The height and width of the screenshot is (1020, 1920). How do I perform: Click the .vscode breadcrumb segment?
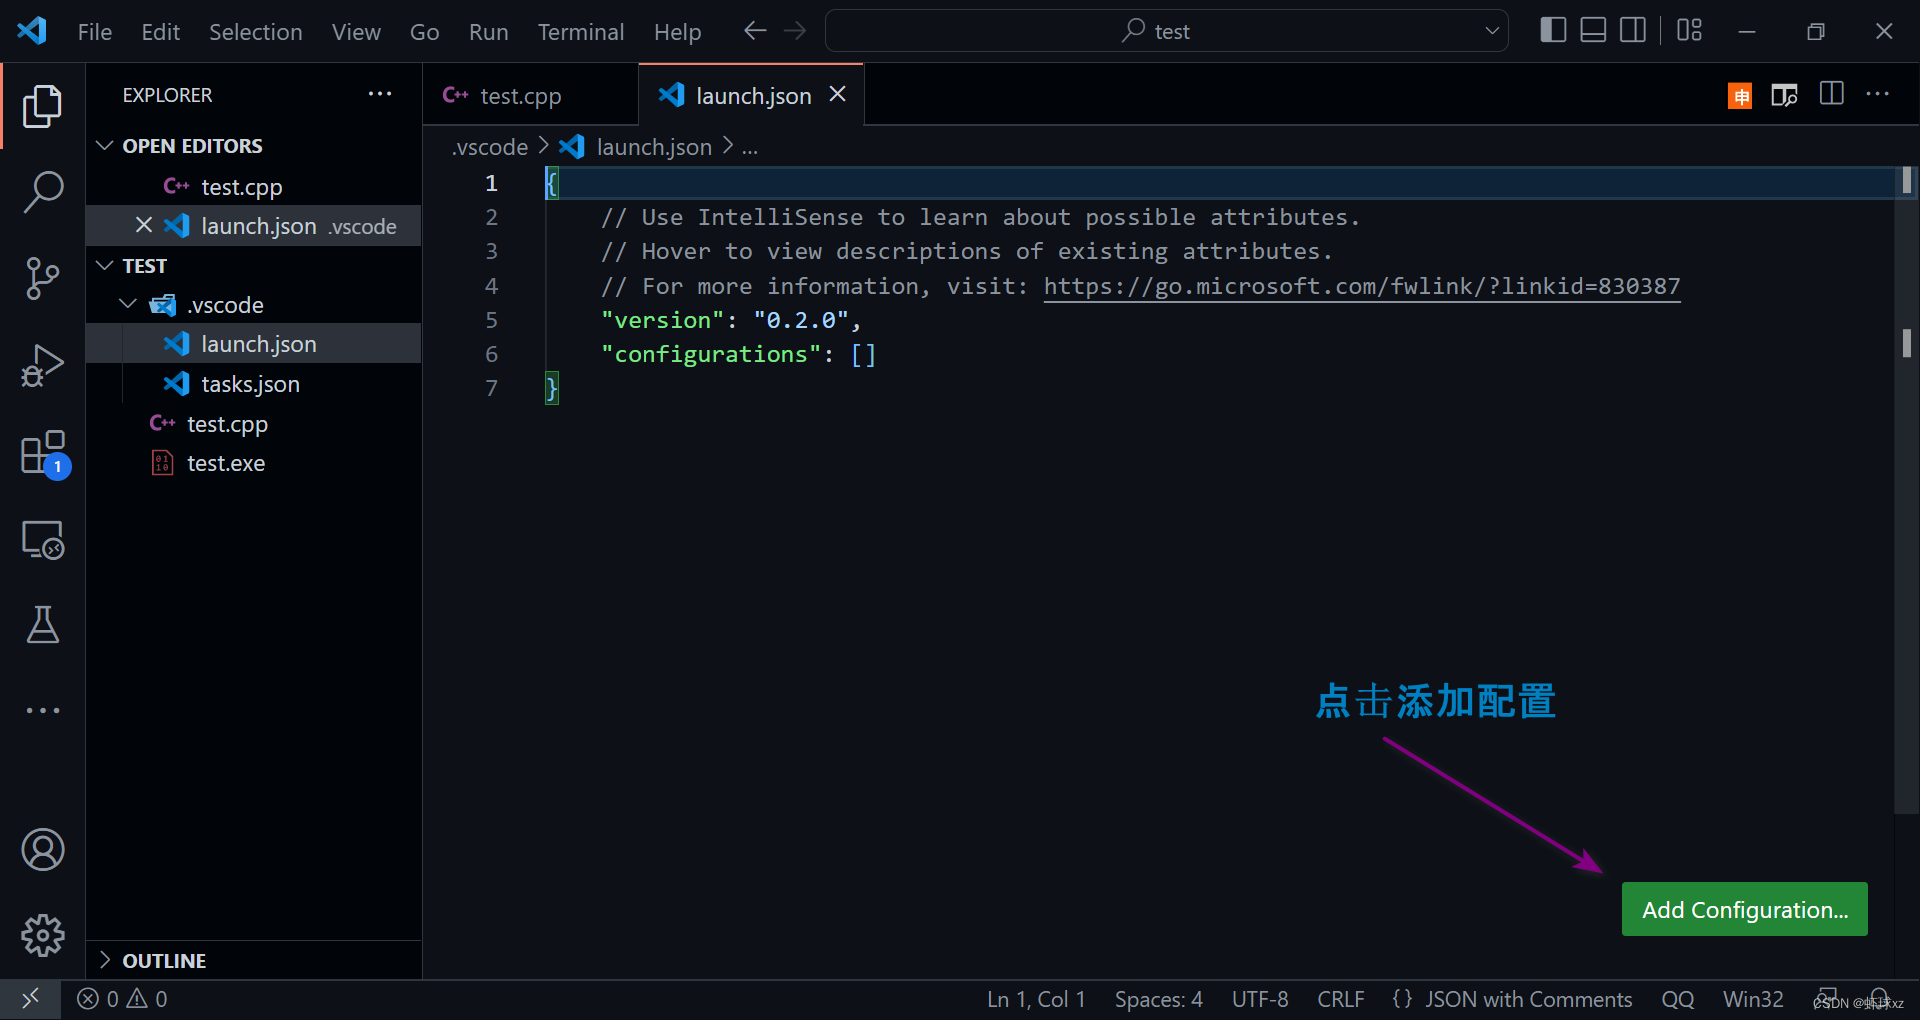[490, 147]
